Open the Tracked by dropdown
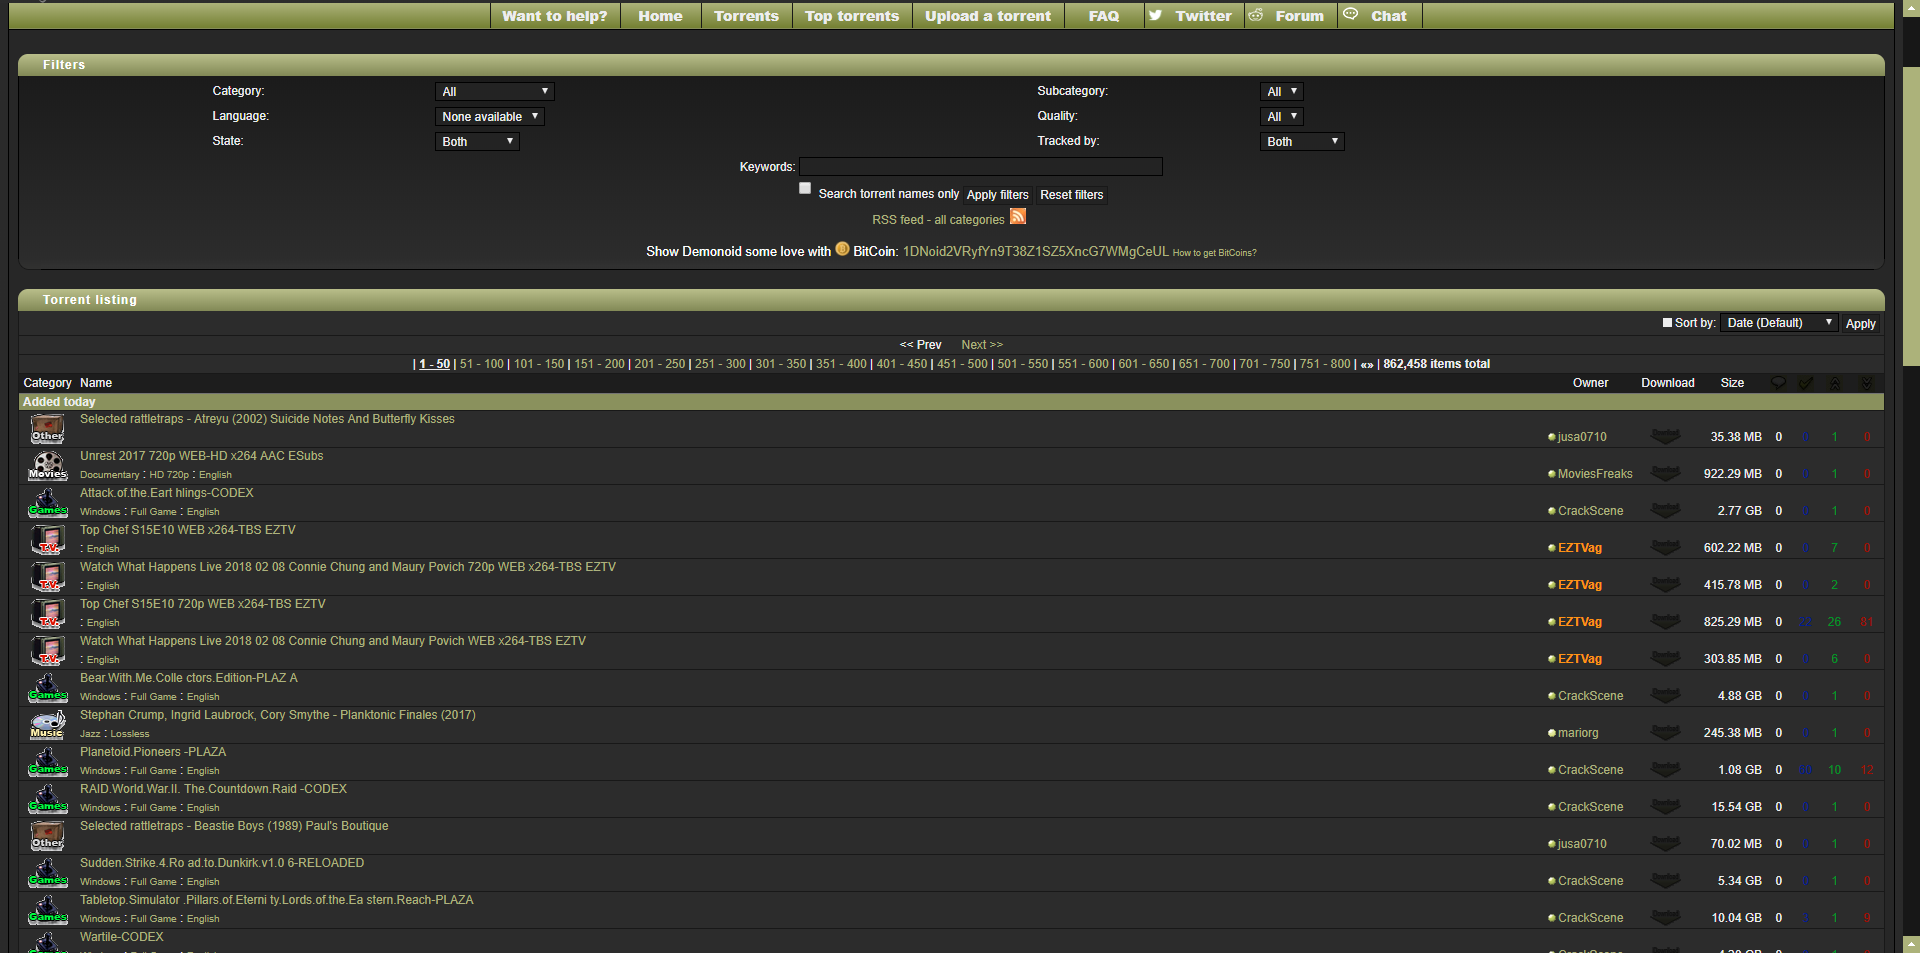Screen dimensions: 1920x953 [1302, 141]
